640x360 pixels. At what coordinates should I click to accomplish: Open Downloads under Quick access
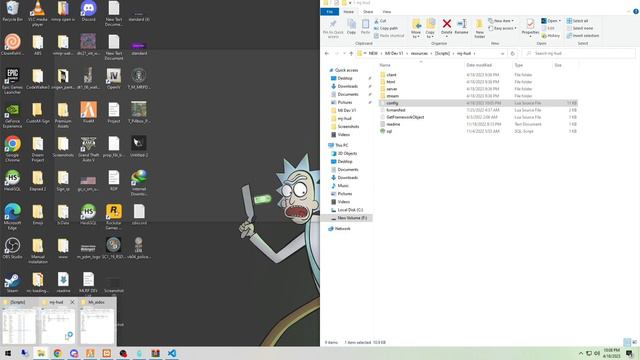coord(347,86)
